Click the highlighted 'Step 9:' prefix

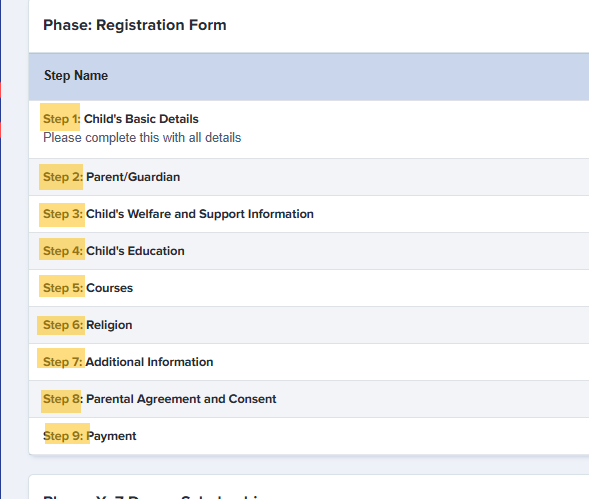[67, 433]
